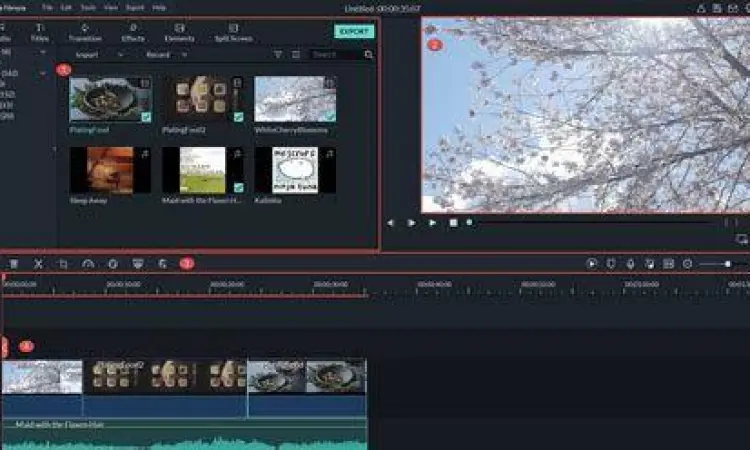
Task: Switch to the Split Screen tab
Action: point(233,33)
